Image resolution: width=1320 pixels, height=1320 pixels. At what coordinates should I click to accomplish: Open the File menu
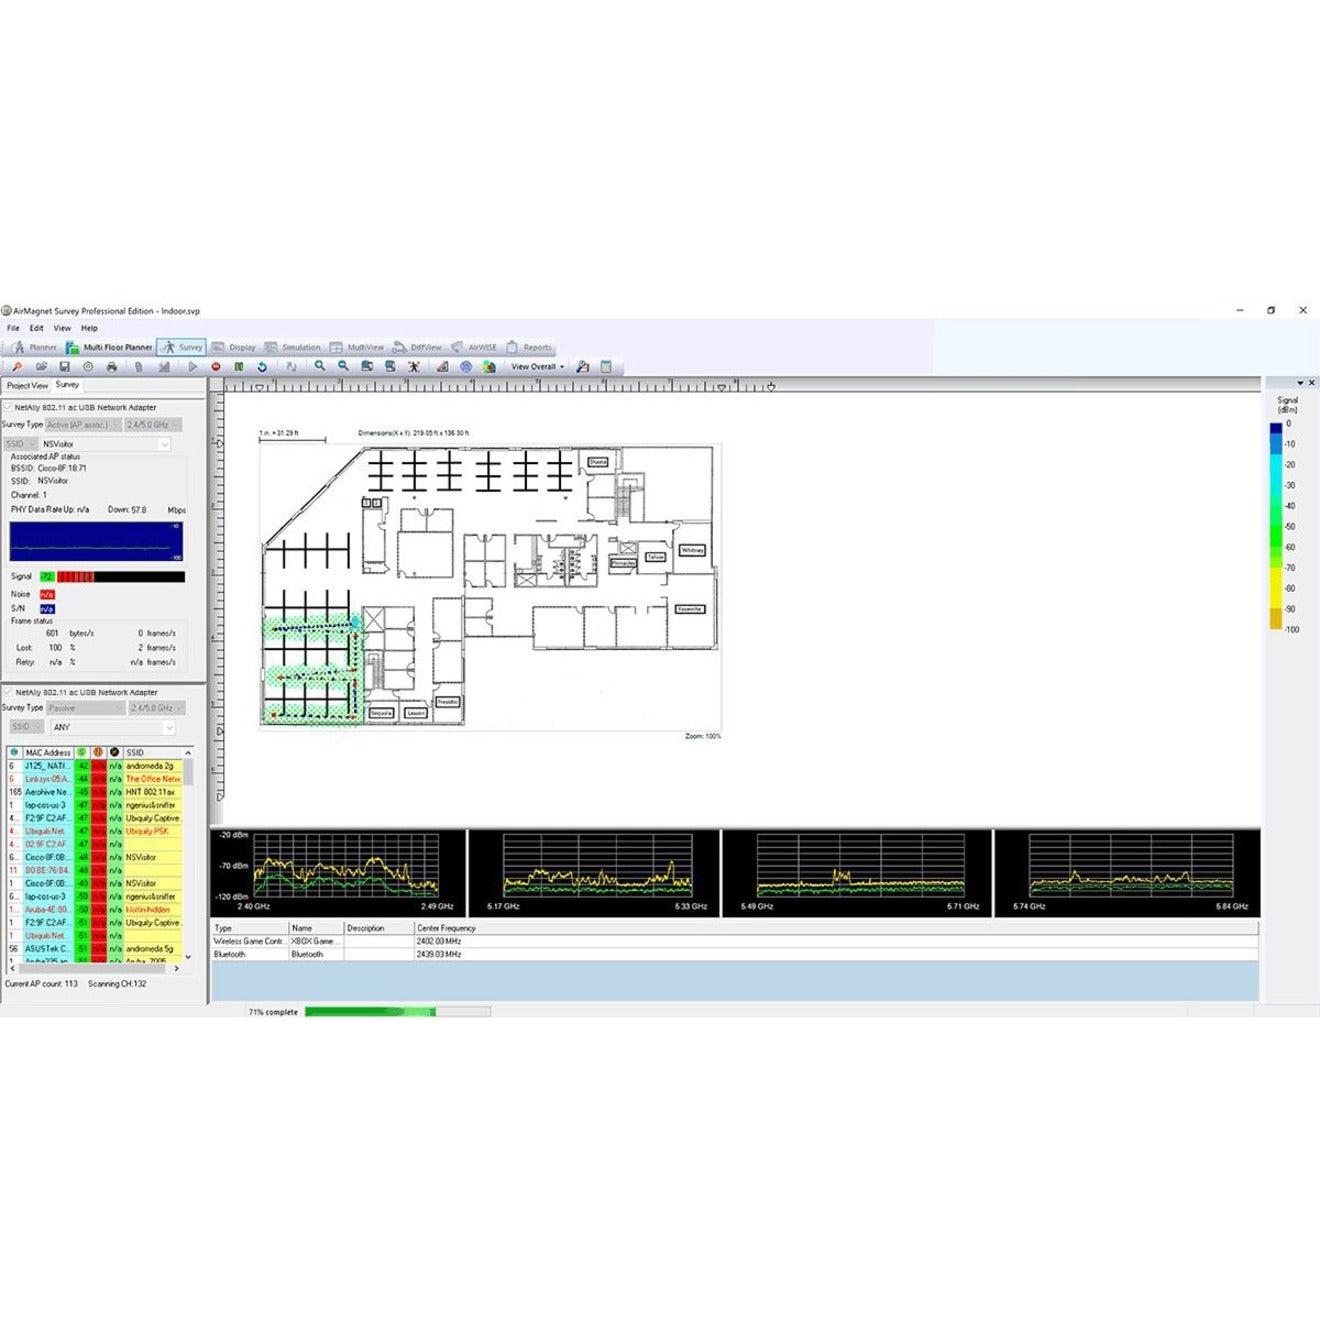(x=14, y=327)
